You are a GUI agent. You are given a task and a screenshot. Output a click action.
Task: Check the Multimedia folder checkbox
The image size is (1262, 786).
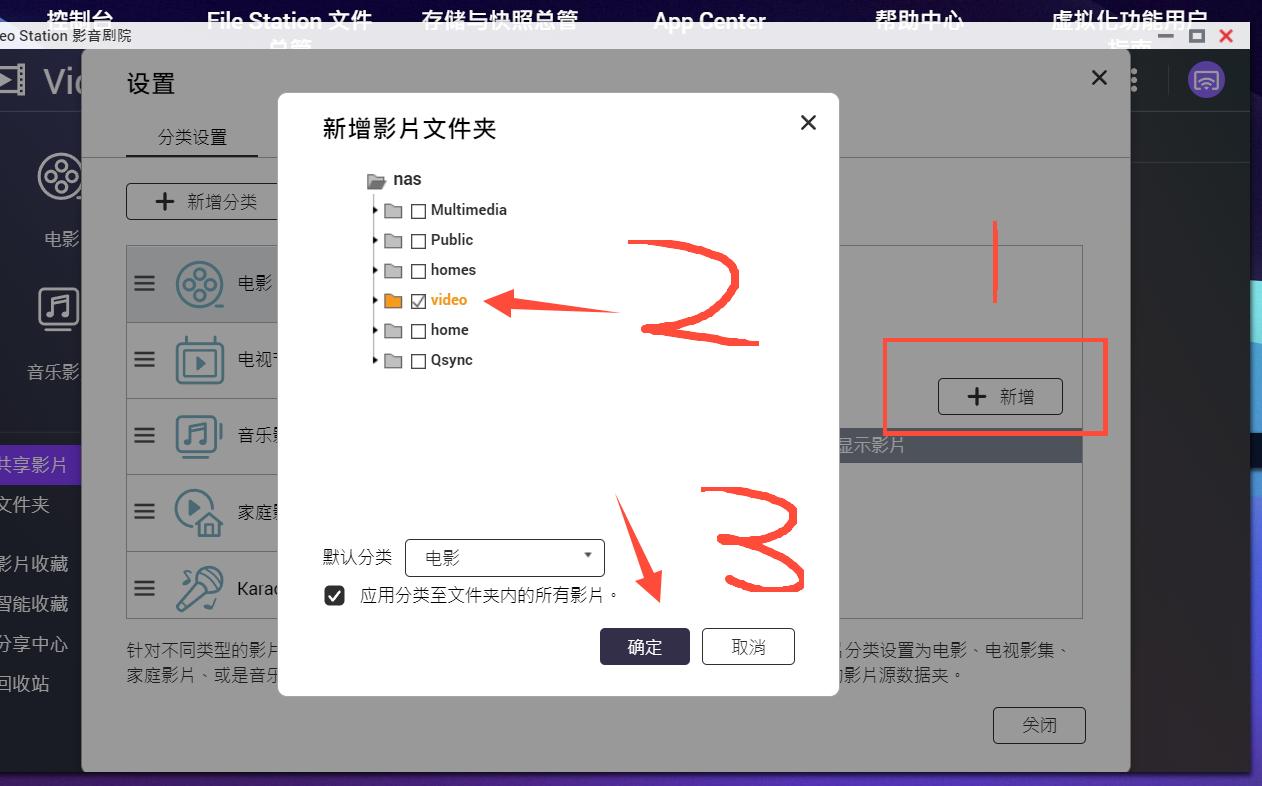[418, 210]
